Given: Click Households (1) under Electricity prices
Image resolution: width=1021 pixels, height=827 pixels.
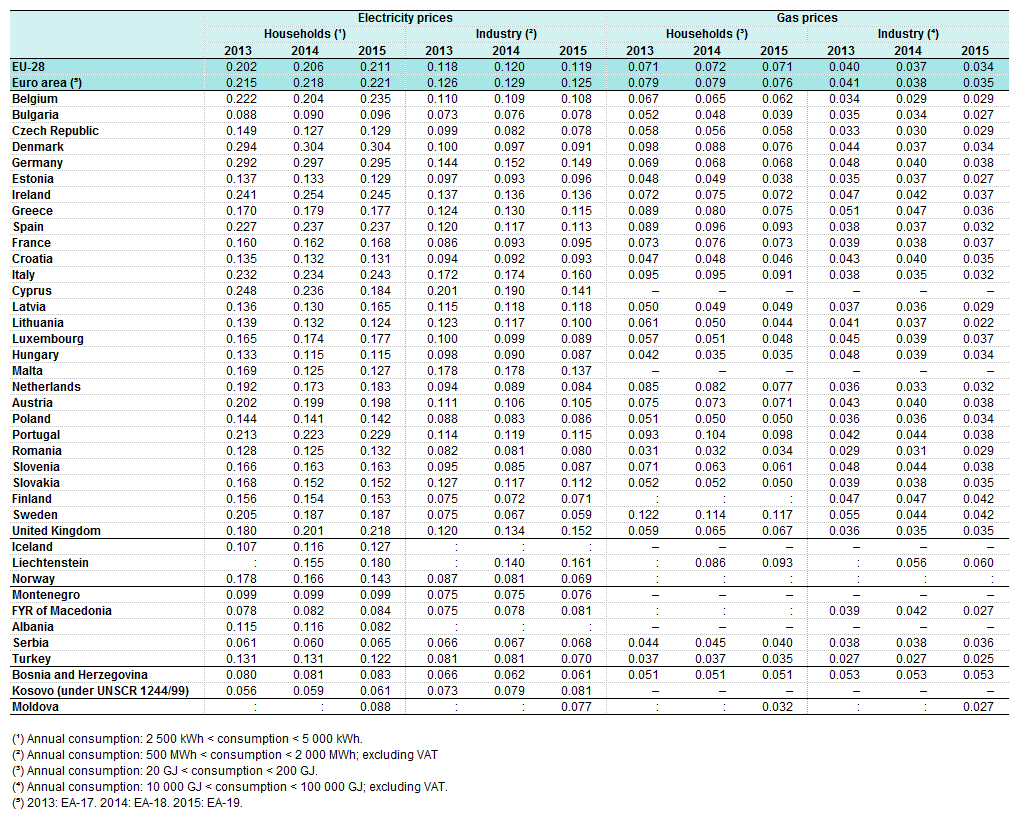Looking at the screenshot, I should (x=305, y=34).
